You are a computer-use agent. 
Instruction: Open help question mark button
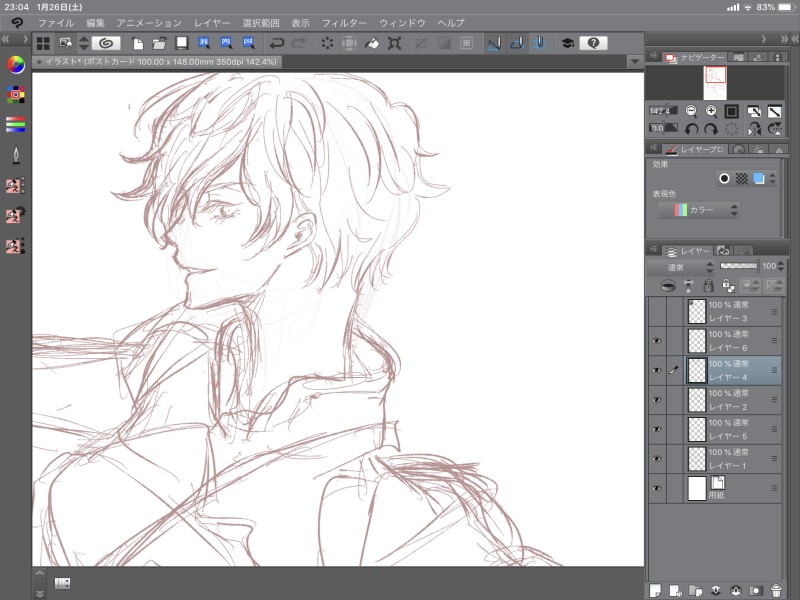point(593,43)
